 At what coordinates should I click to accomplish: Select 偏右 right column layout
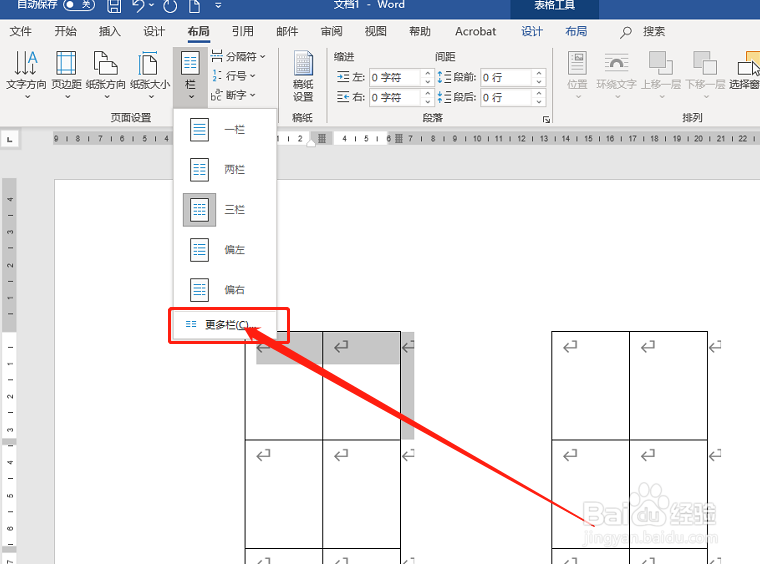(x=225, y=290)
